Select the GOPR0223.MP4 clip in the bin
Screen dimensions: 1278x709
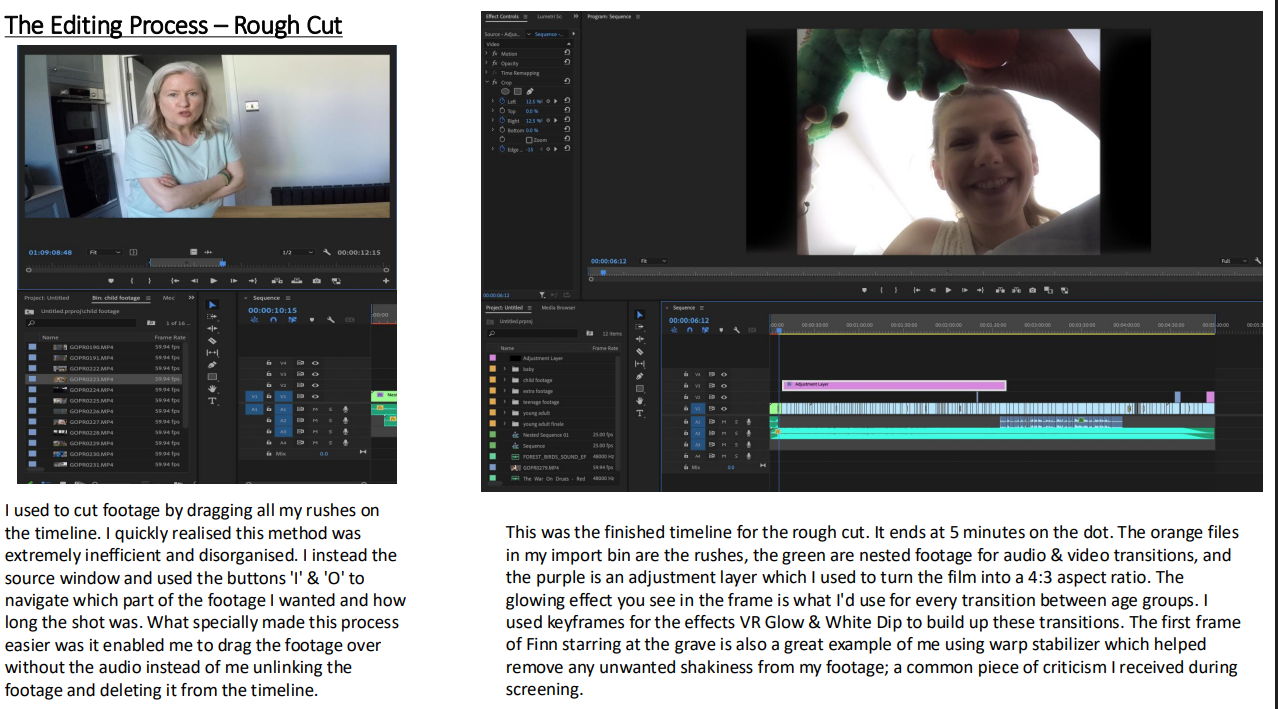[x=104, y=379]
